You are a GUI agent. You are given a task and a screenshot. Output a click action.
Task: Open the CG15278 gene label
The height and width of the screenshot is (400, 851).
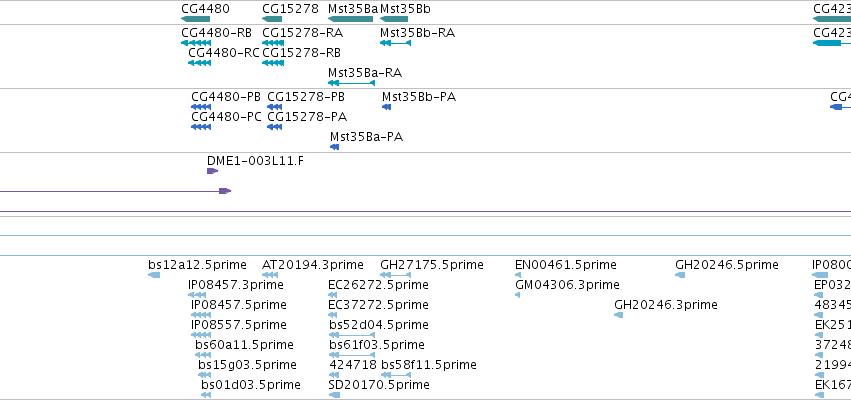click(290, 9)
